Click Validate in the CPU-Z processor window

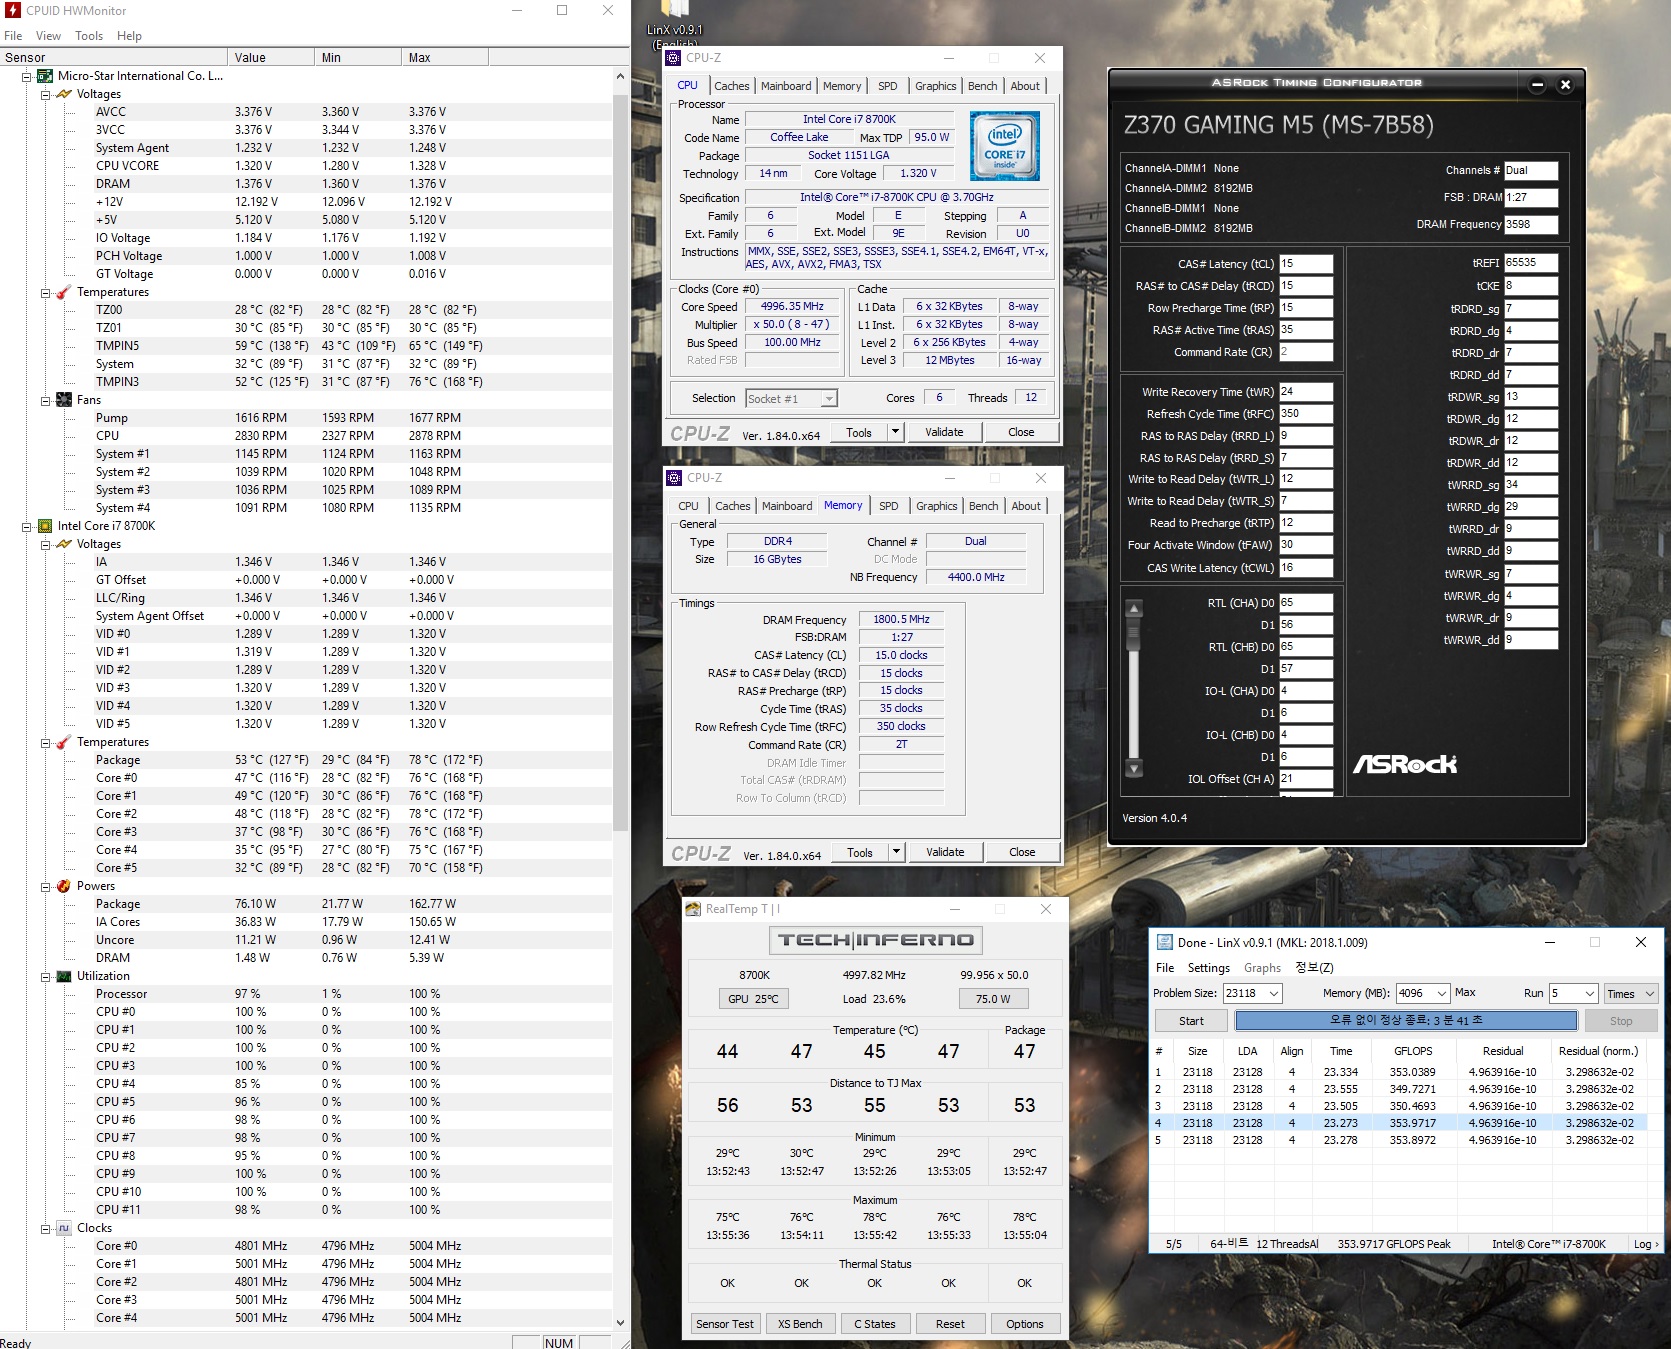(x=944, y=432)
